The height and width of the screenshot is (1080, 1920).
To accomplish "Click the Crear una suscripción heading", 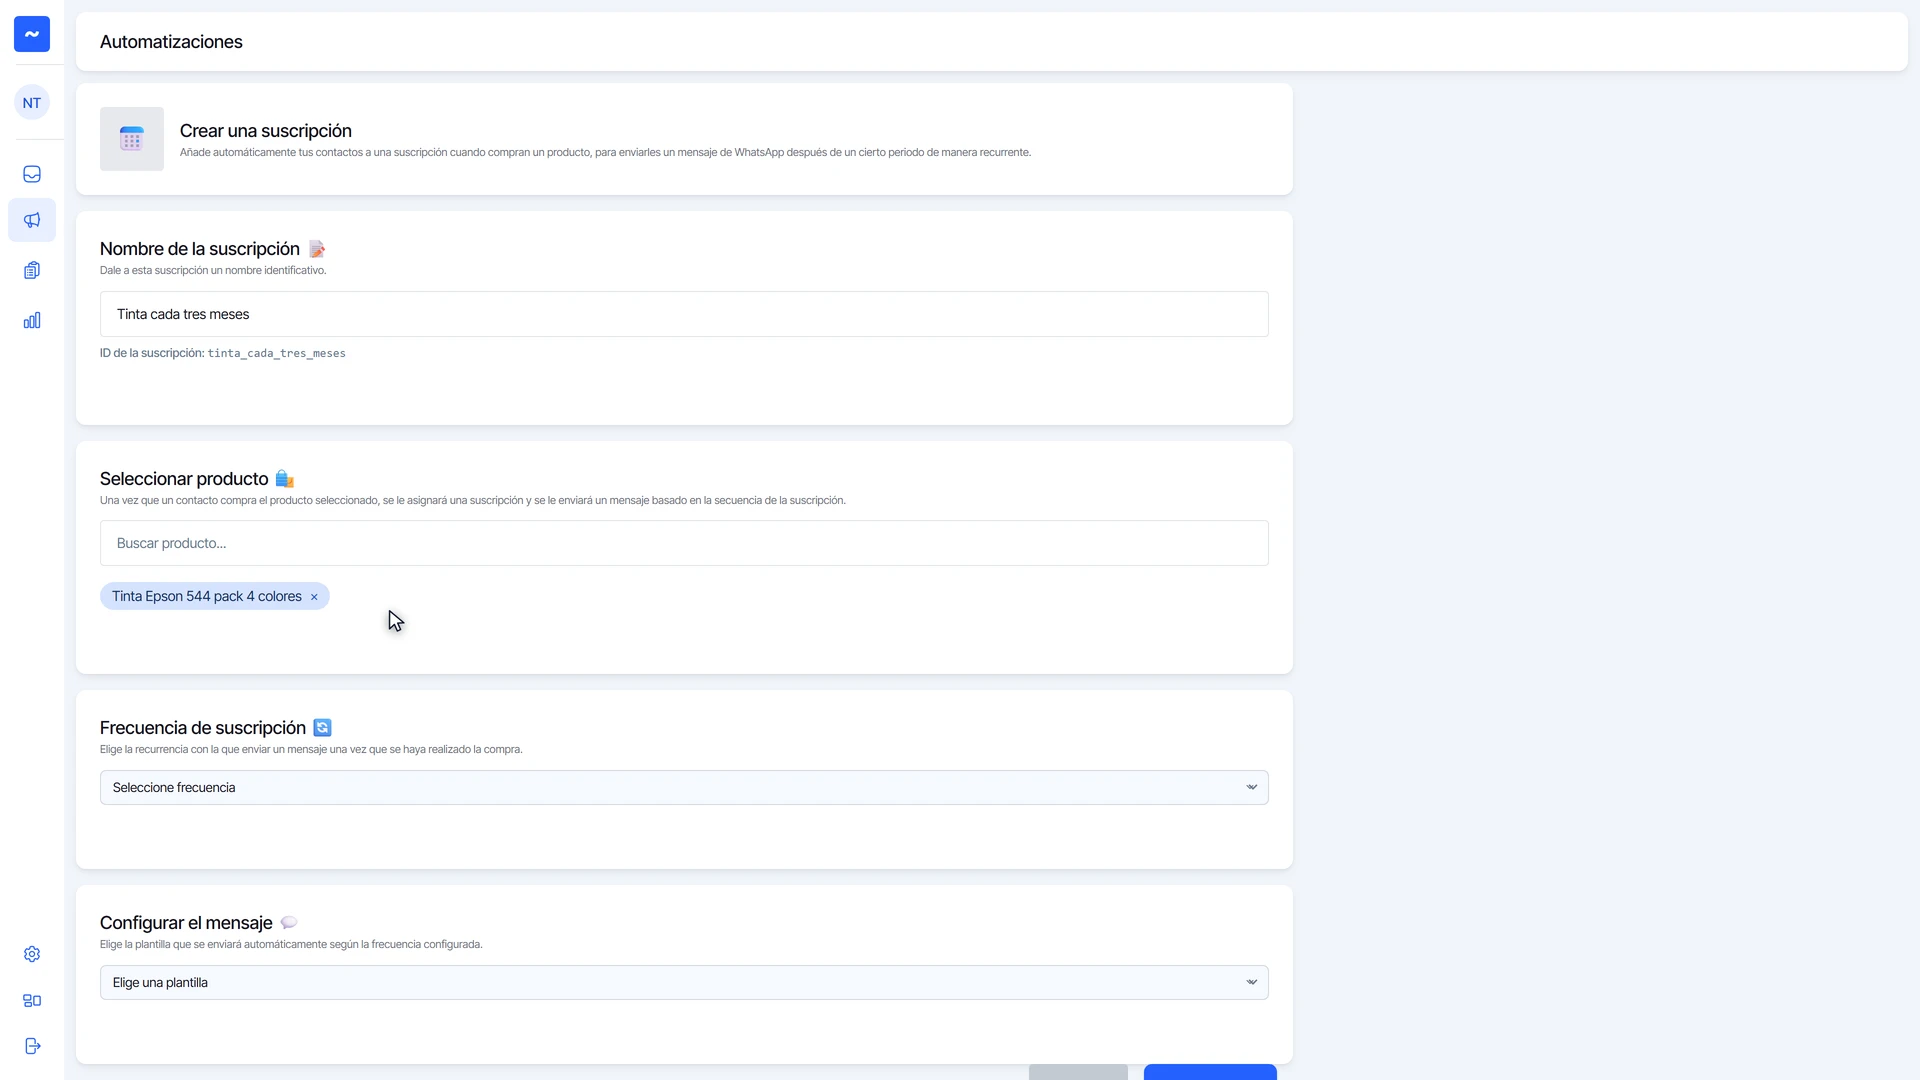I will click(266, 131).
